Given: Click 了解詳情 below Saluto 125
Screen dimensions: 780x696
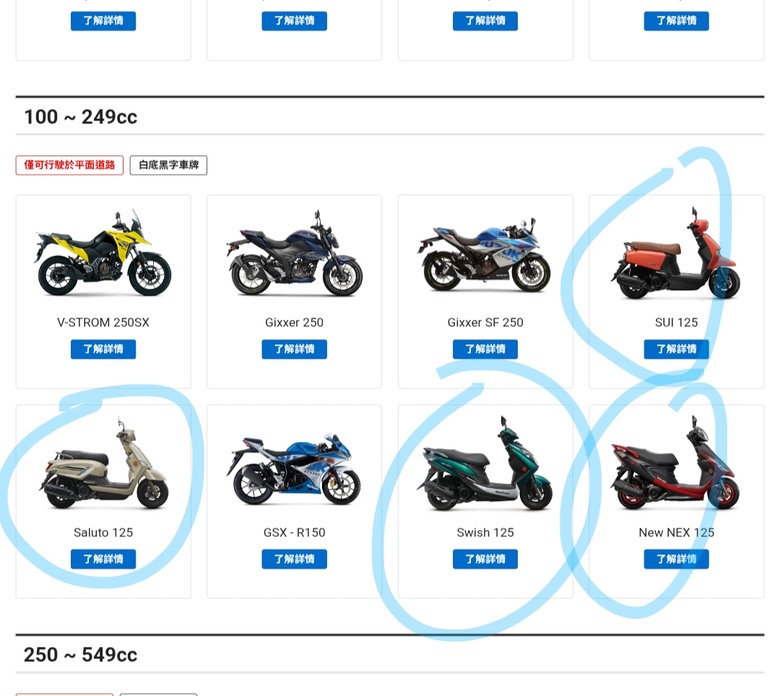Looking at the screenshot, I should point(103,559).
